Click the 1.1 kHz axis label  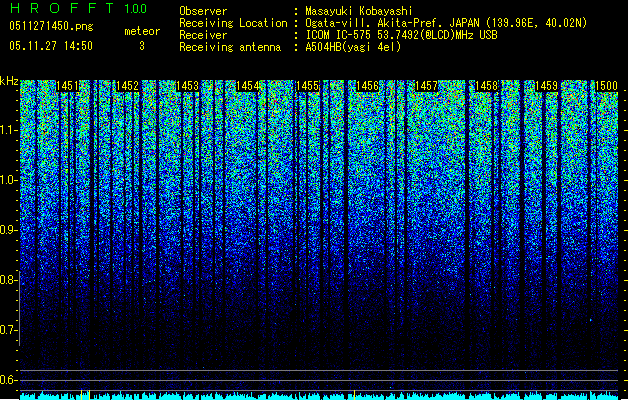coord(9,130)
